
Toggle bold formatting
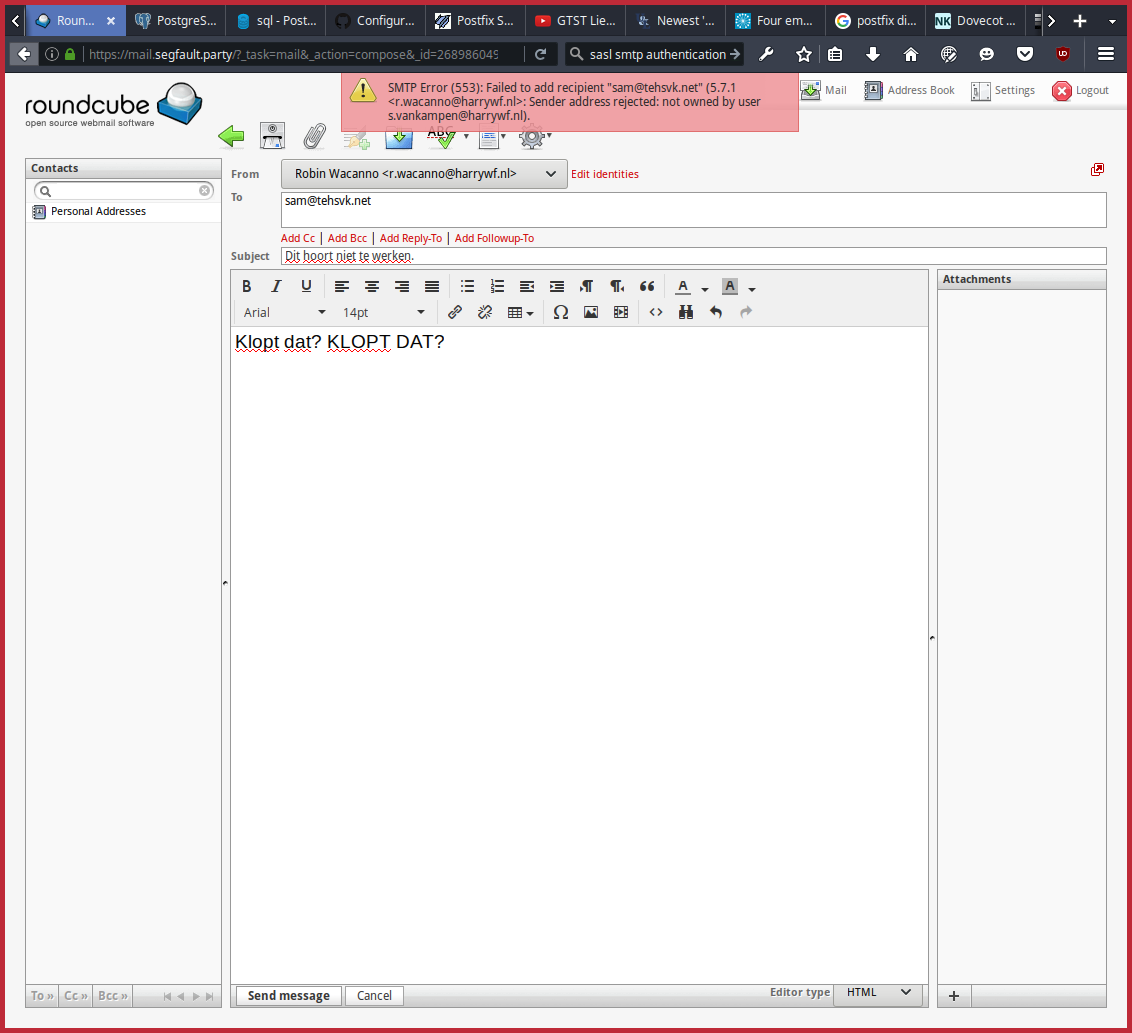247,287
